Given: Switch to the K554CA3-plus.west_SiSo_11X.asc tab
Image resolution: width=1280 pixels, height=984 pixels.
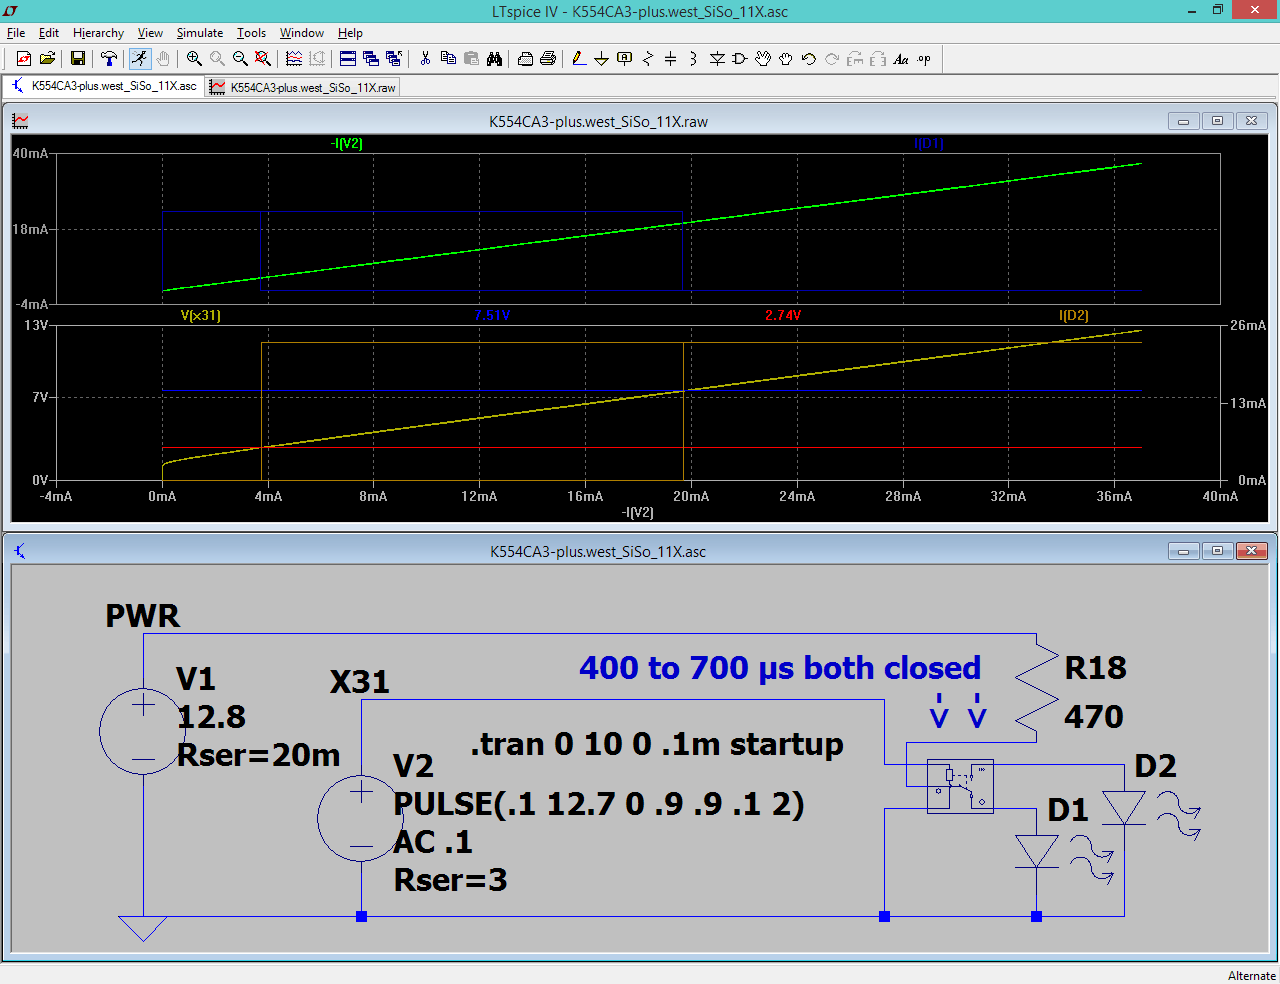Looking at the screenshot, I should (104, 86).
